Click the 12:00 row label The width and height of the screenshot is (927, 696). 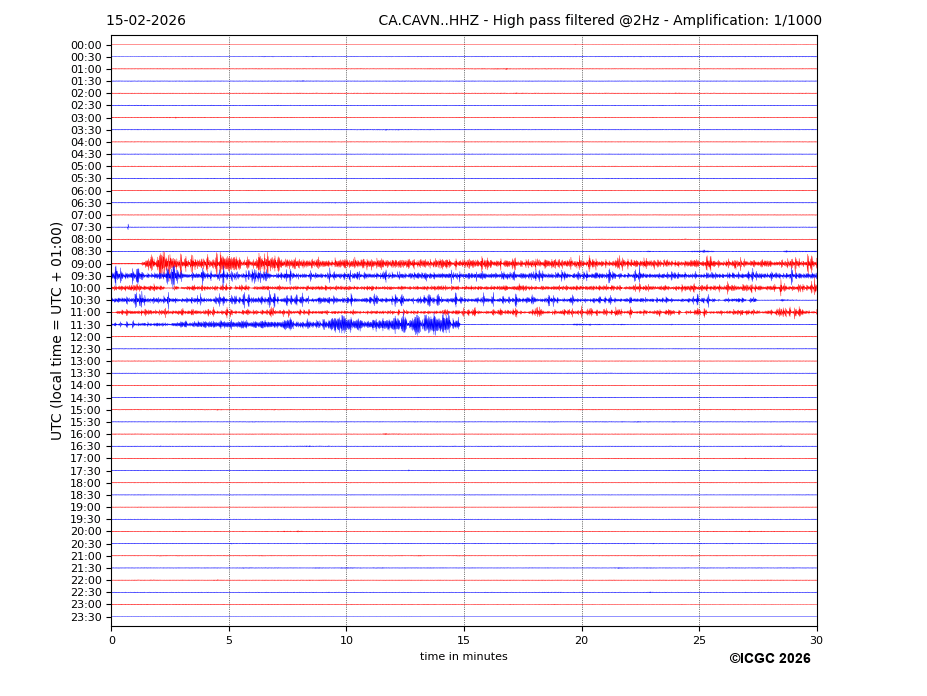[86, 337]
